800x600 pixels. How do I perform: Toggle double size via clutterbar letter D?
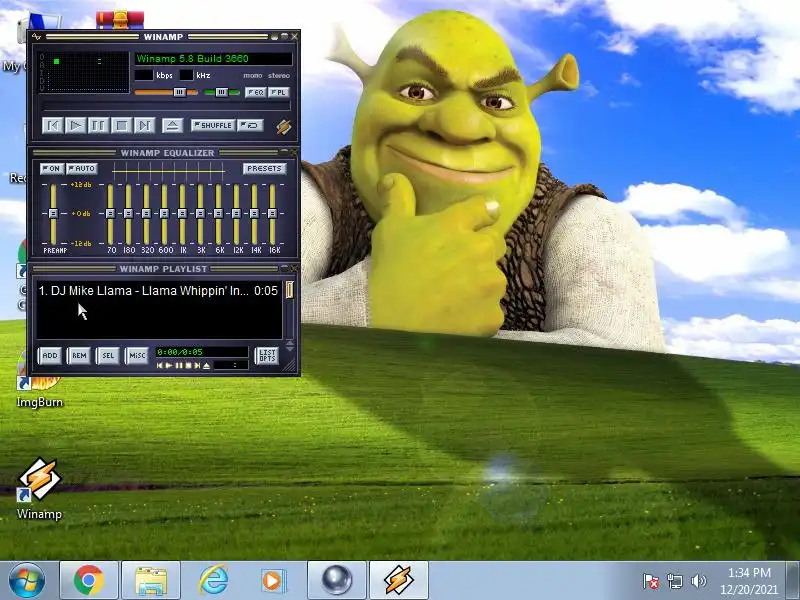point(42,80)
